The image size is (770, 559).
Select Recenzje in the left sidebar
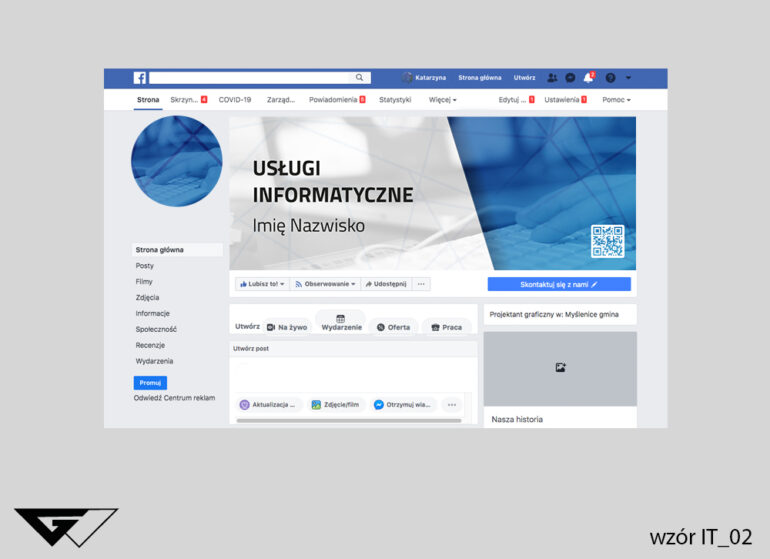pyautogui.click(x=150, y=345)
